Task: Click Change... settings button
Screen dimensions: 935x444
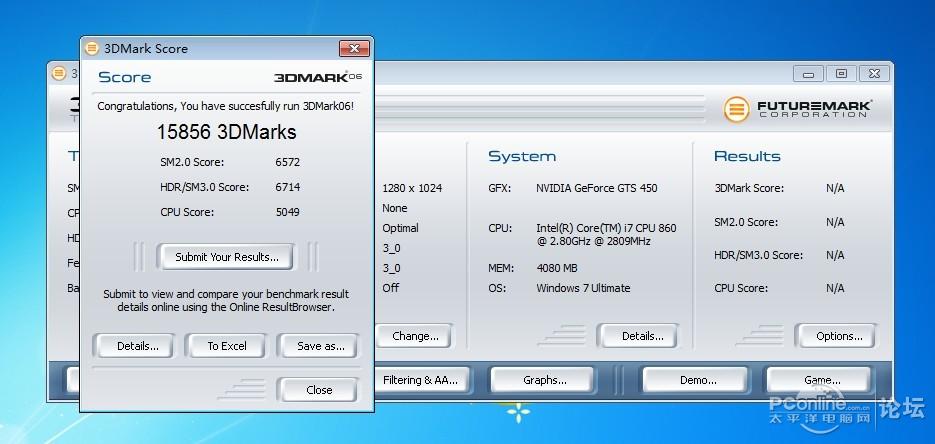Action: click(x=415, y=336)
